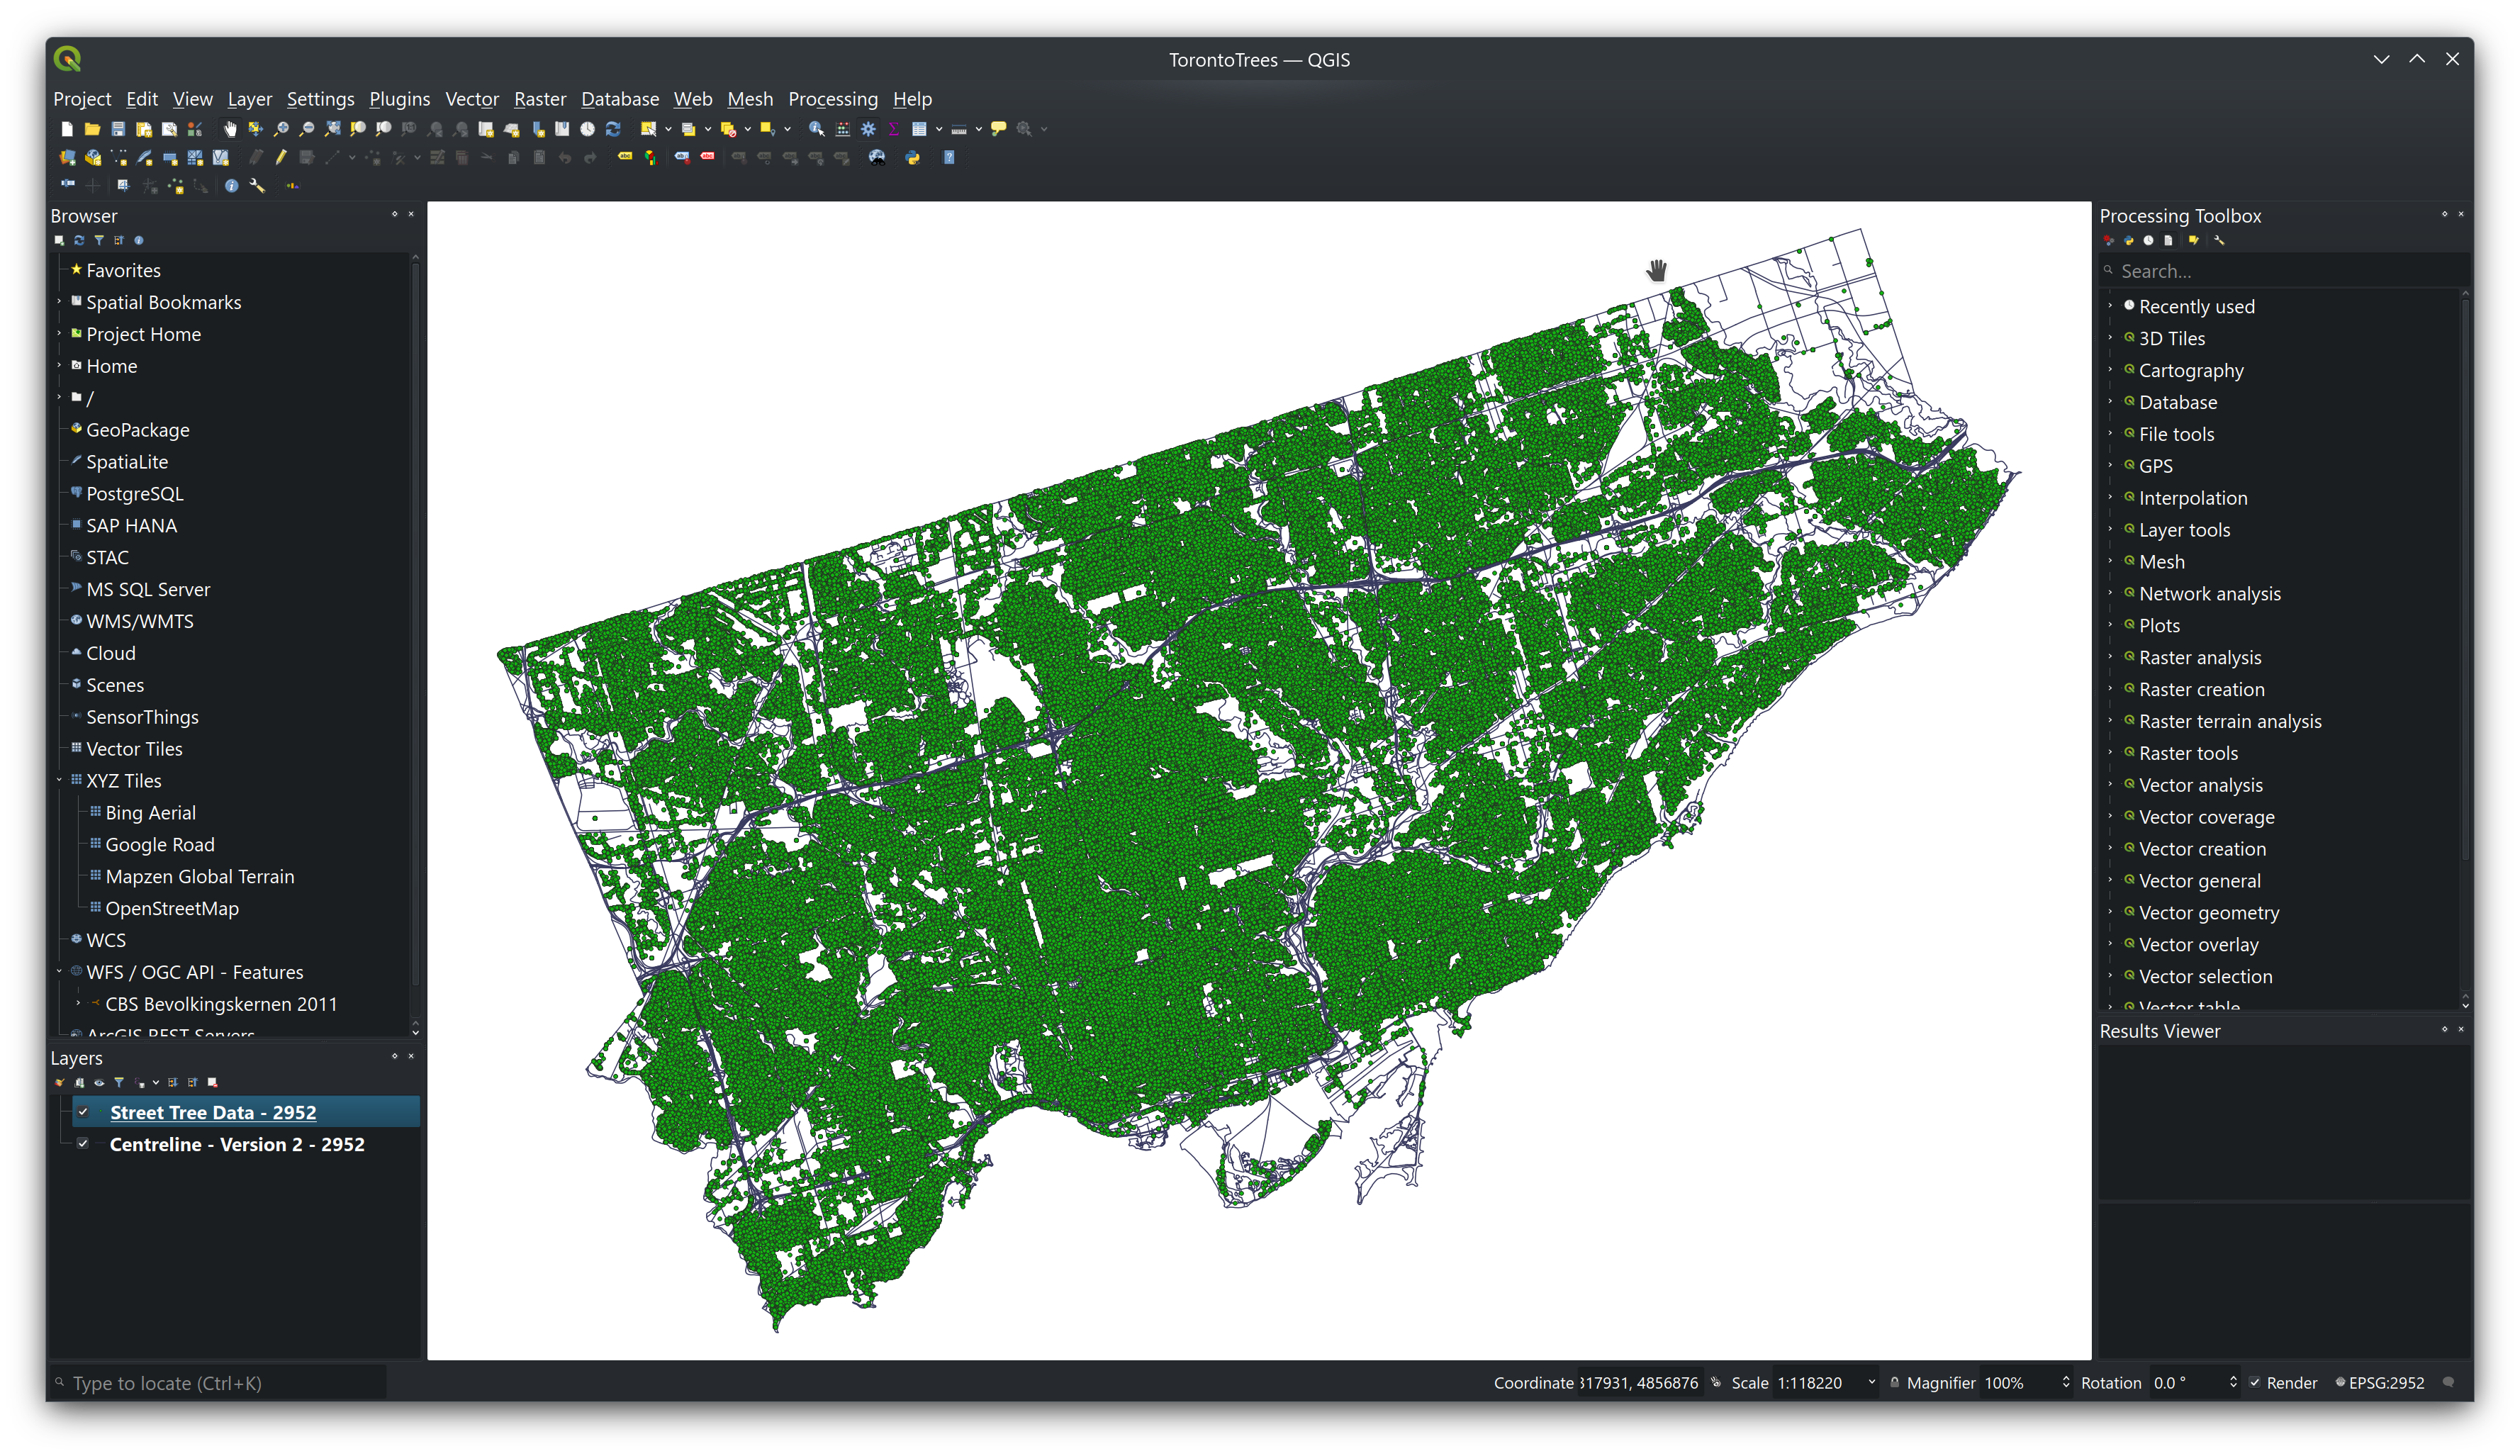This screenshot has width=2520, height=1456.
Task: Open the Python console
Action: [913, 158]
